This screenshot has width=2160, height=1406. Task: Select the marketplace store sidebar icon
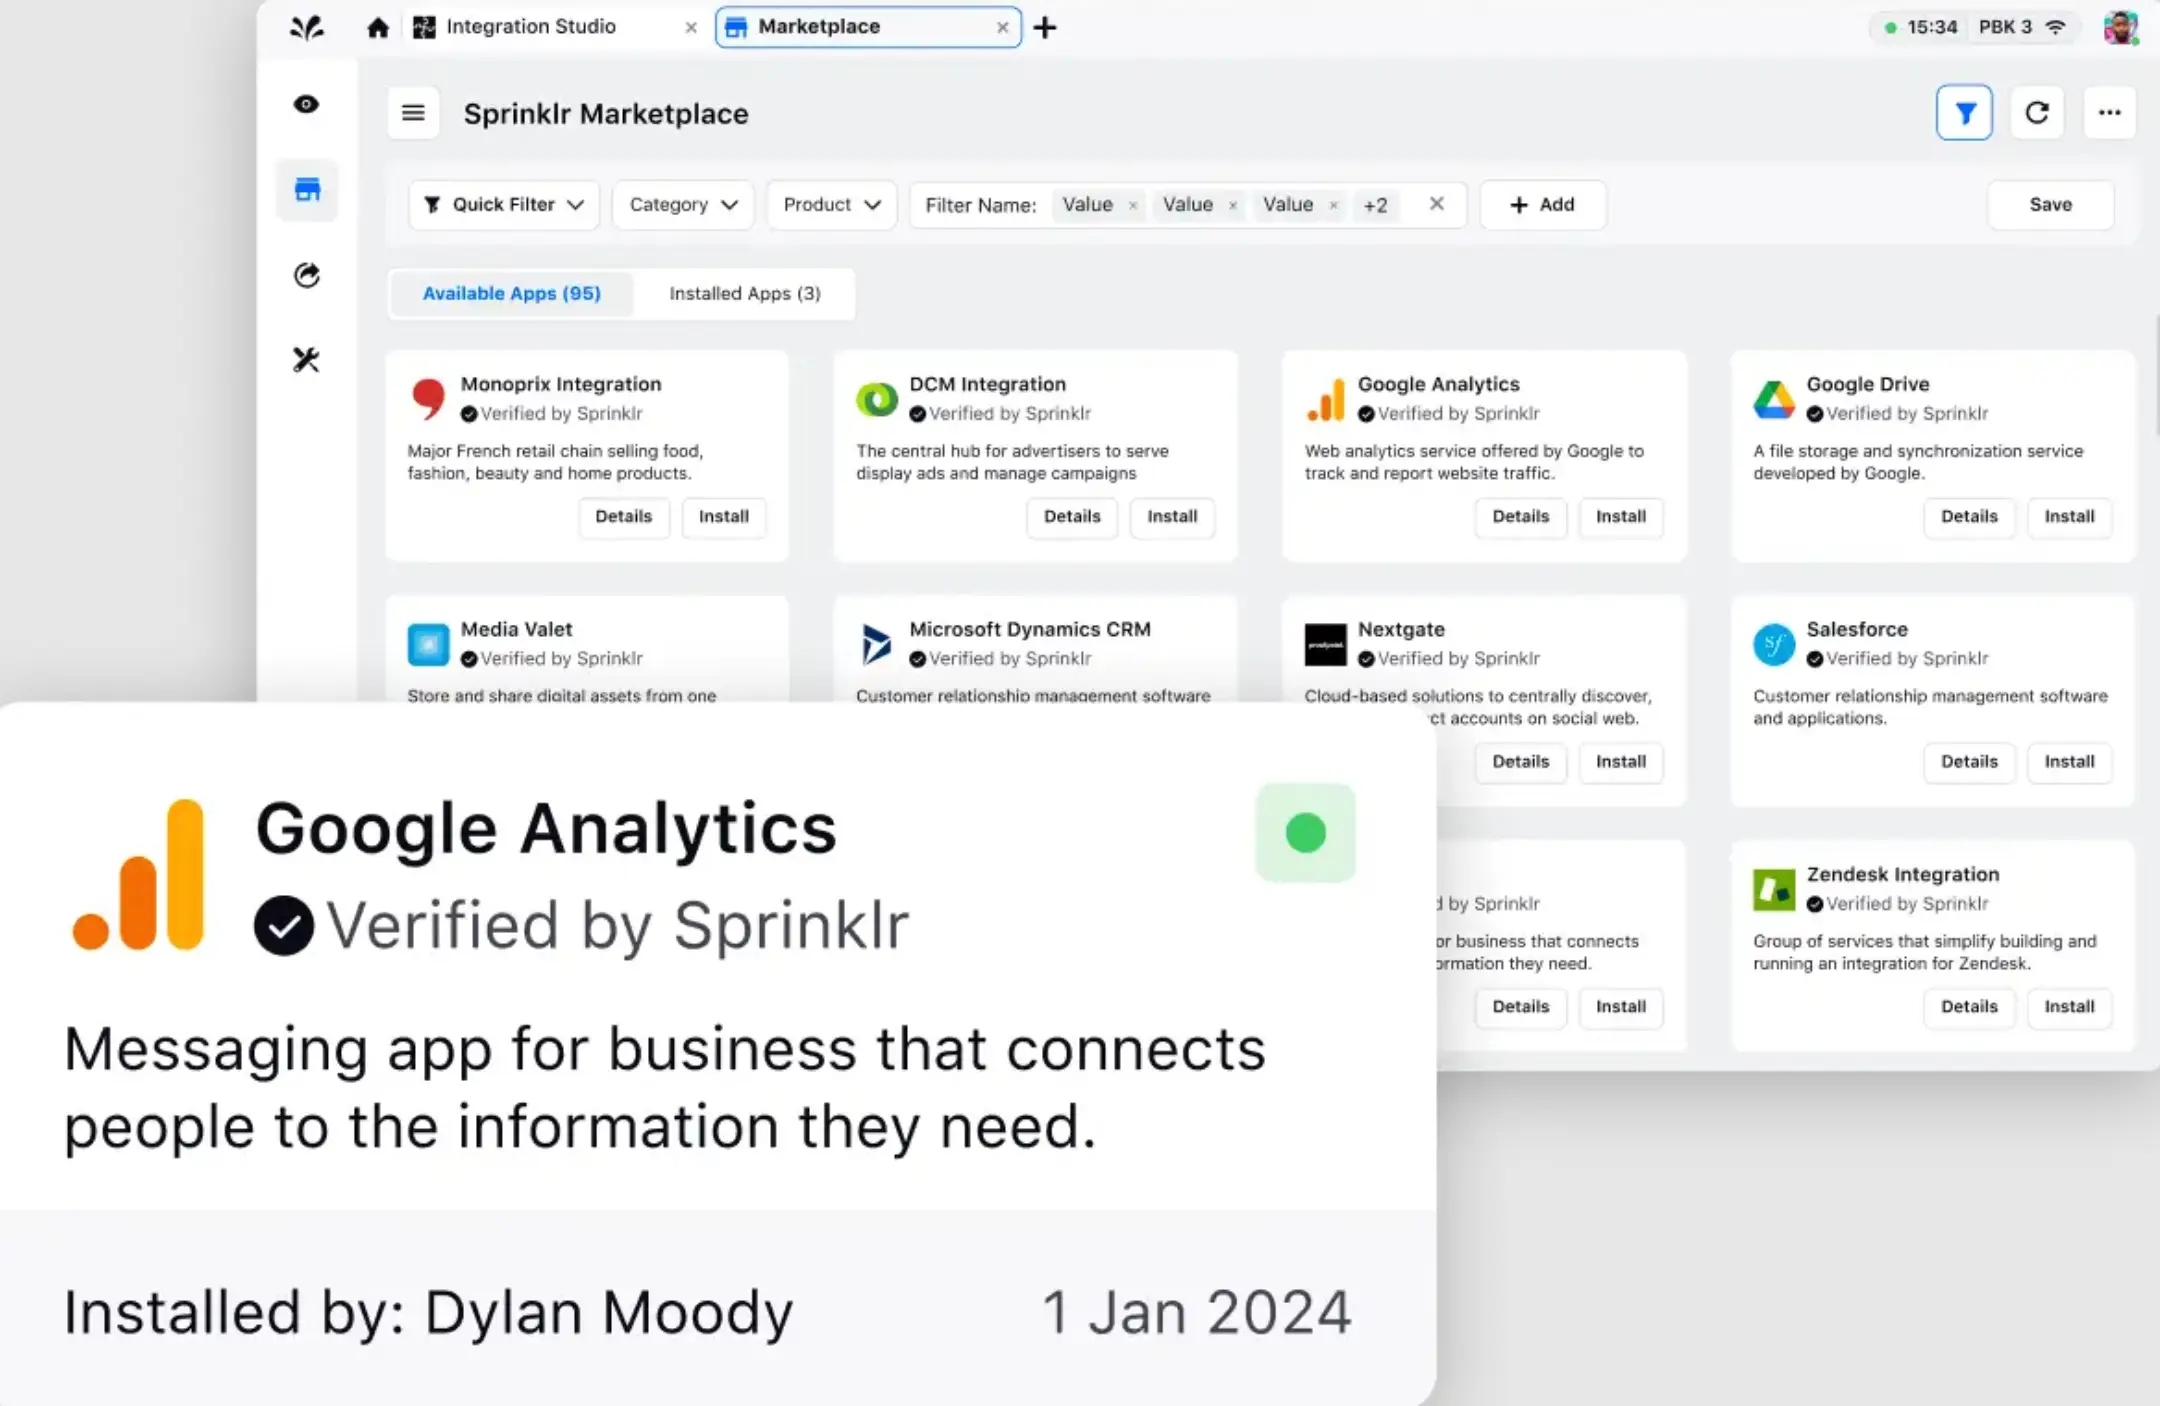pos(307,189)
